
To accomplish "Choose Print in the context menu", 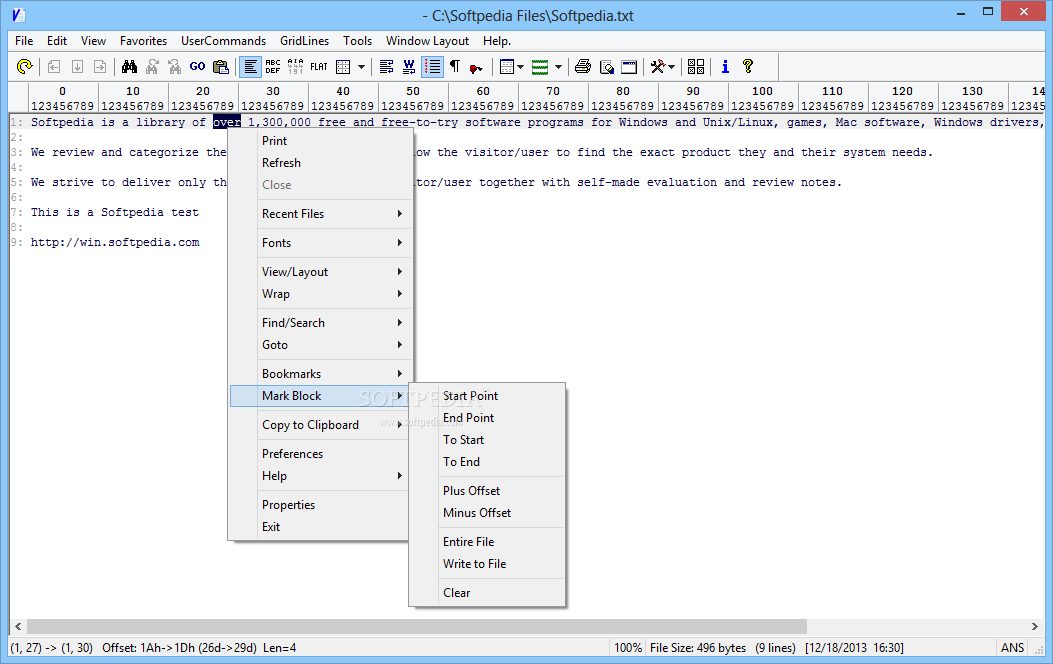I will pos(320,141).
